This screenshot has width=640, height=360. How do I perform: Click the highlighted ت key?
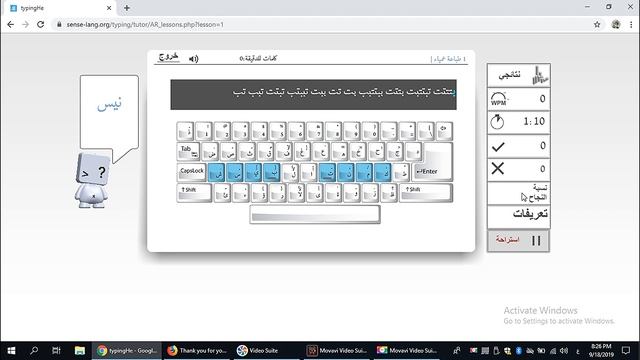[327, 172]
